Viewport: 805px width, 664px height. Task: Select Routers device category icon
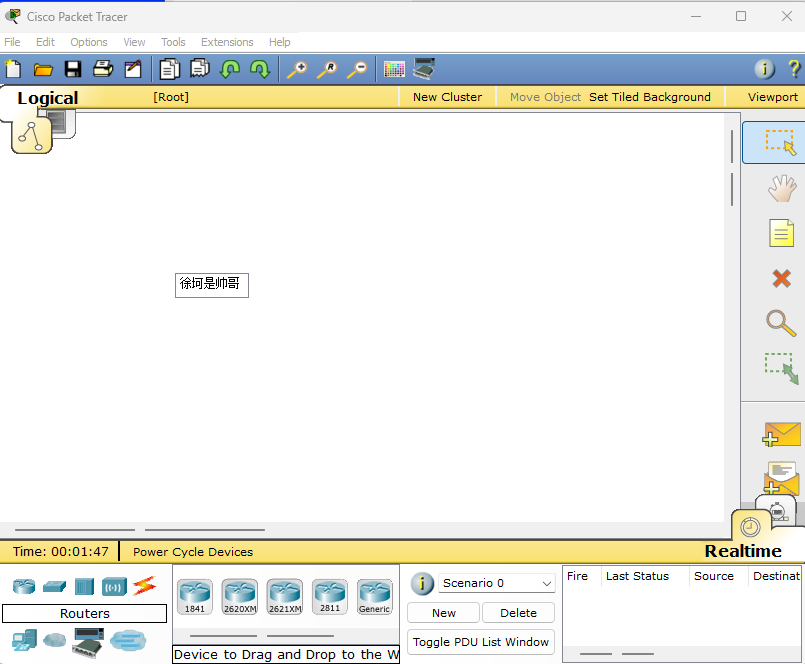24,586
